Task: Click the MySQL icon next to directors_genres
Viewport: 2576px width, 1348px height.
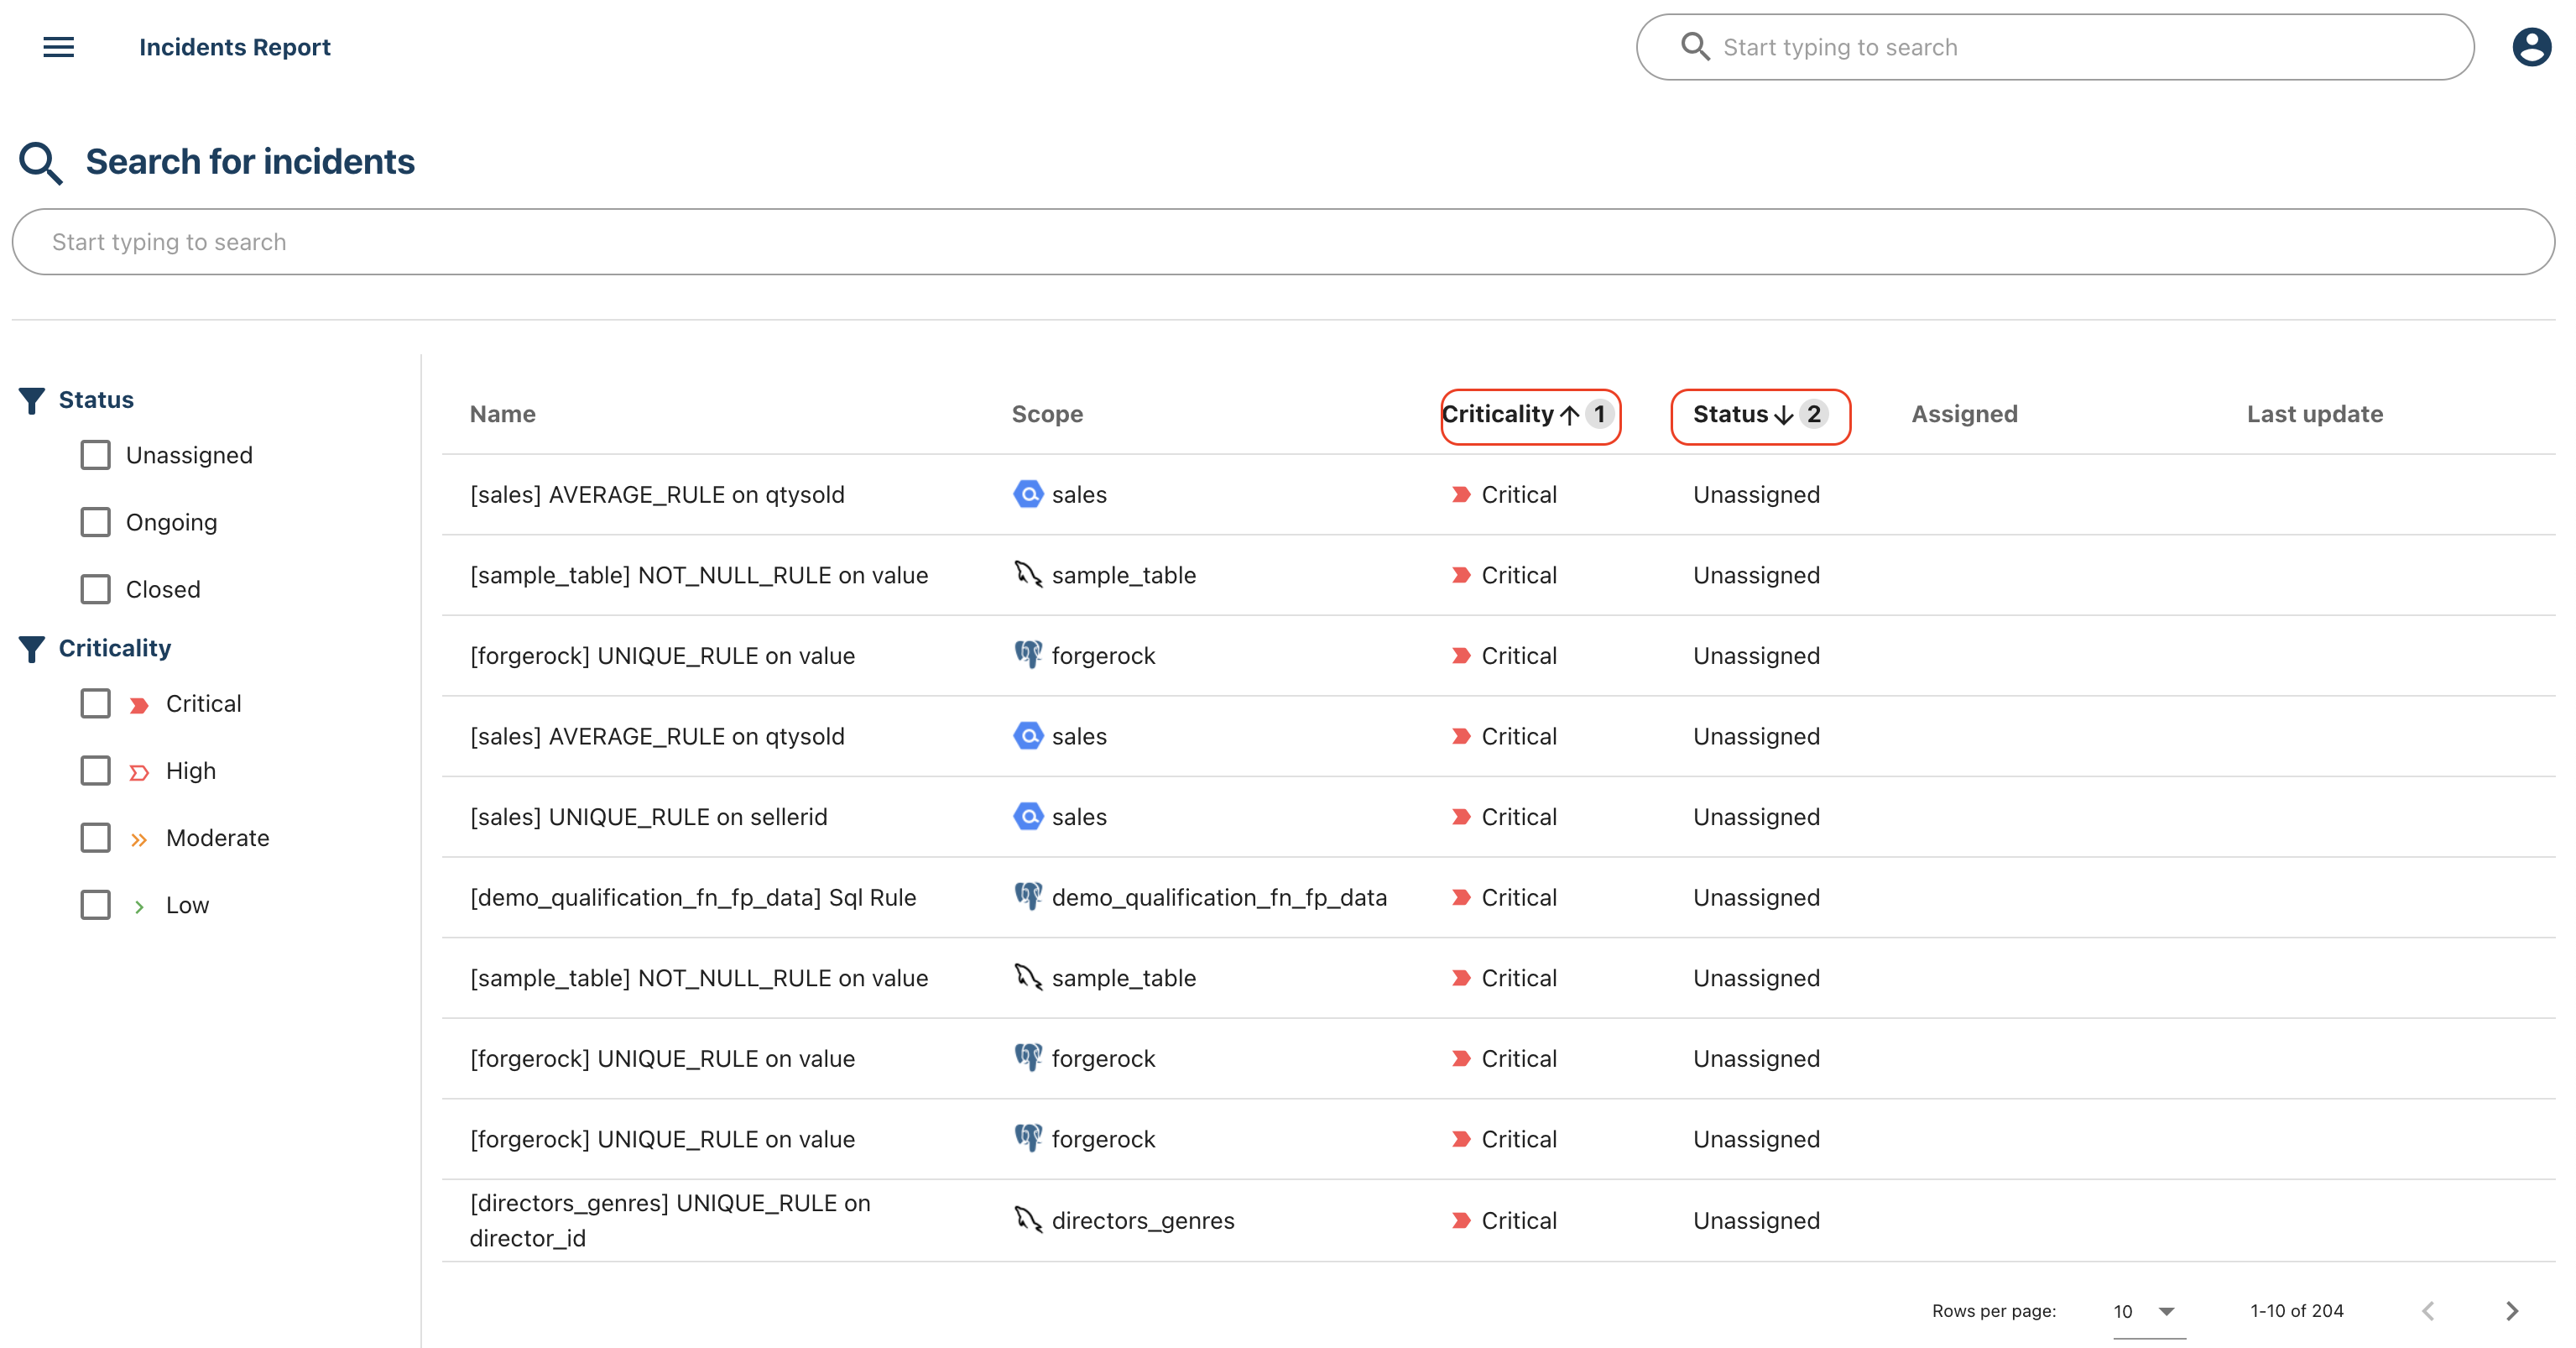Action: pyautogui.click(x=1028, y=1219)
